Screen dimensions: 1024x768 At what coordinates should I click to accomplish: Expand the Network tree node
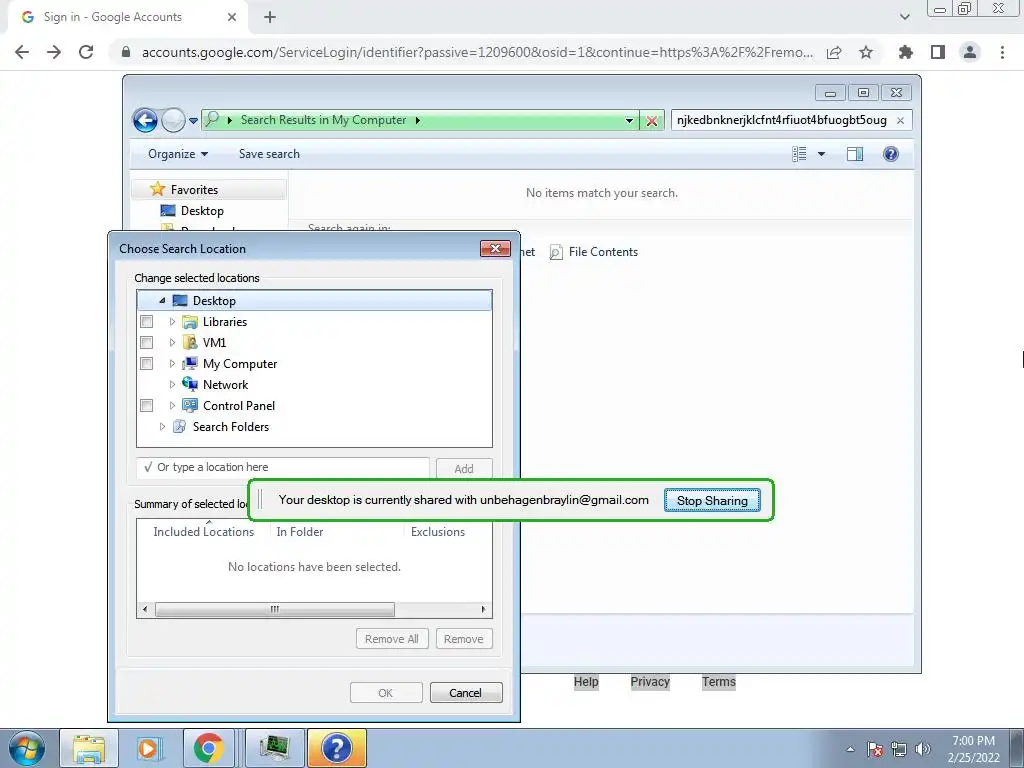click(x=172, y=385)
